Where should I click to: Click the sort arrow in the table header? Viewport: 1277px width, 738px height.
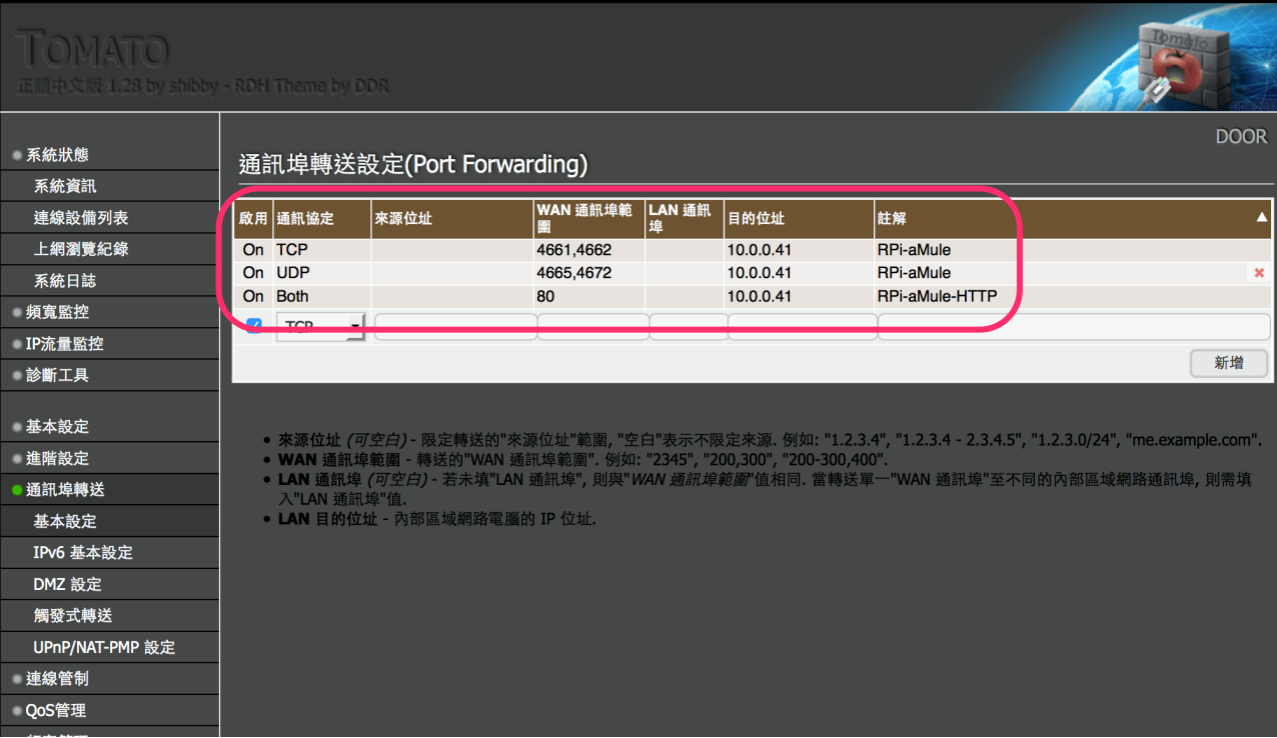tap(1262, 217)
